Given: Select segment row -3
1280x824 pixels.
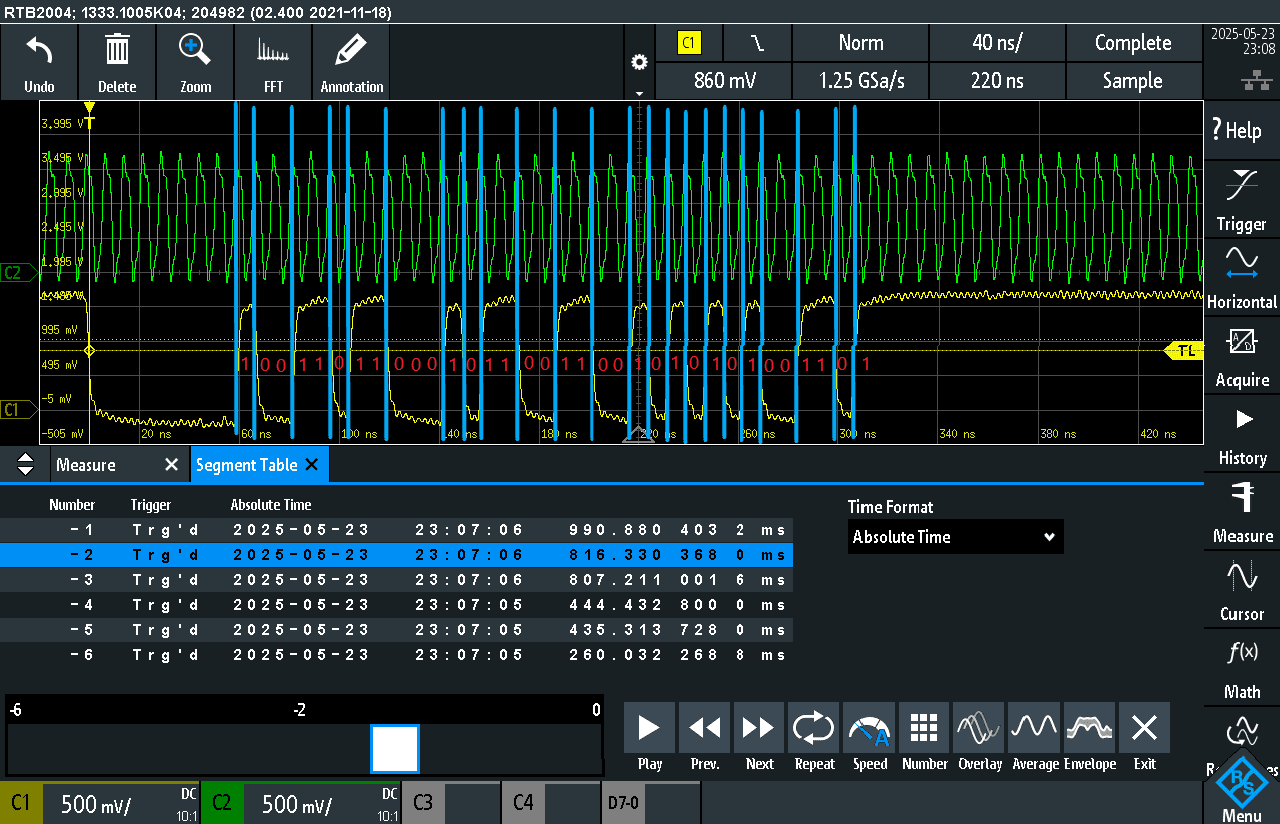Looking at the screenshot, I should 397,580.
